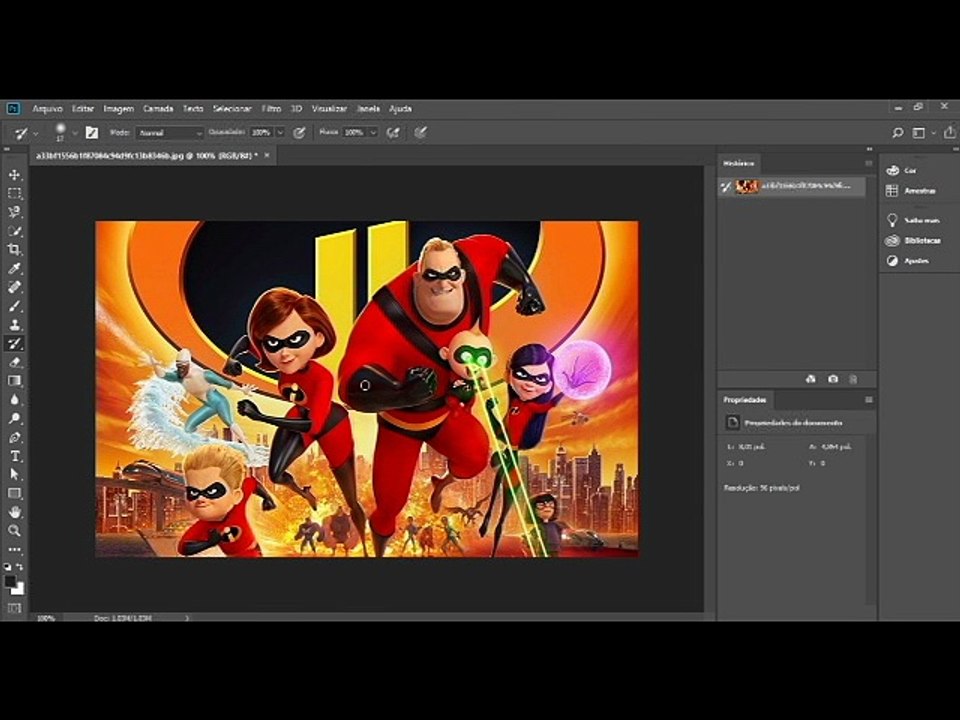Open the Janela menu

(x=368, y=108)
